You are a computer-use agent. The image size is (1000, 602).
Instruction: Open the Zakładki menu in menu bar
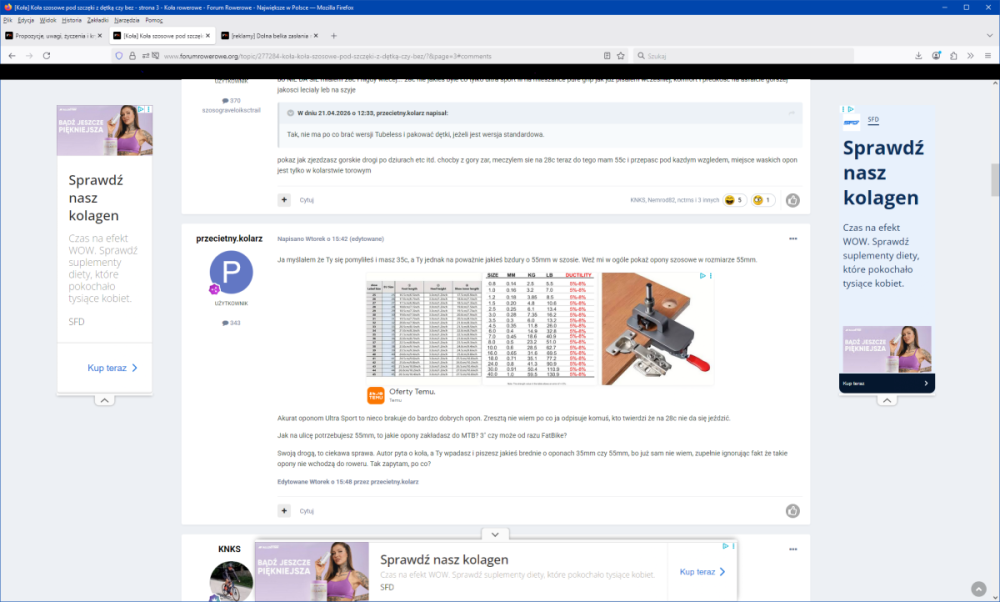[97, 20]
